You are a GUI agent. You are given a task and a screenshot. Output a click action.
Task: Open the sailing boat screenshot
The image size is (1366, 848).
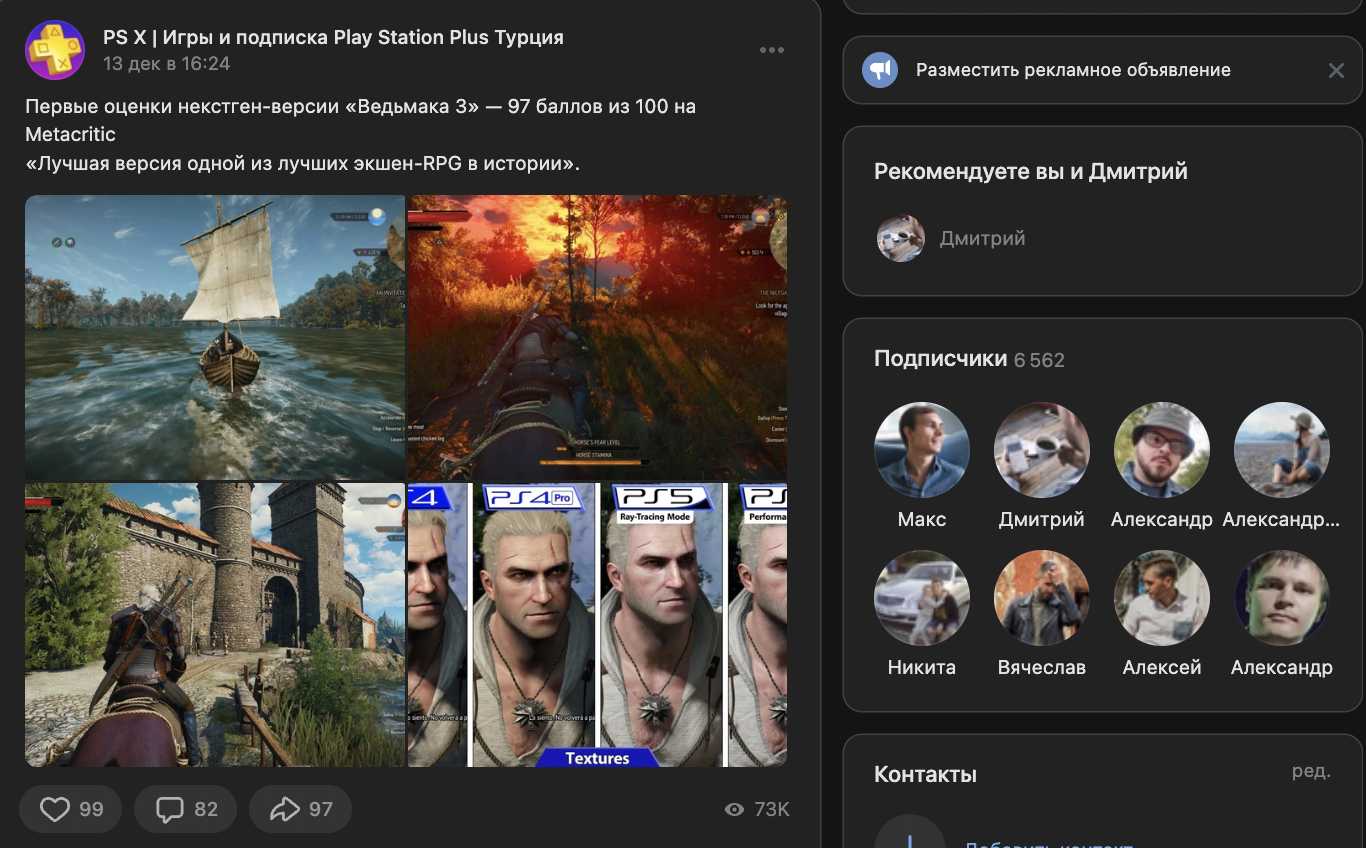215,338
